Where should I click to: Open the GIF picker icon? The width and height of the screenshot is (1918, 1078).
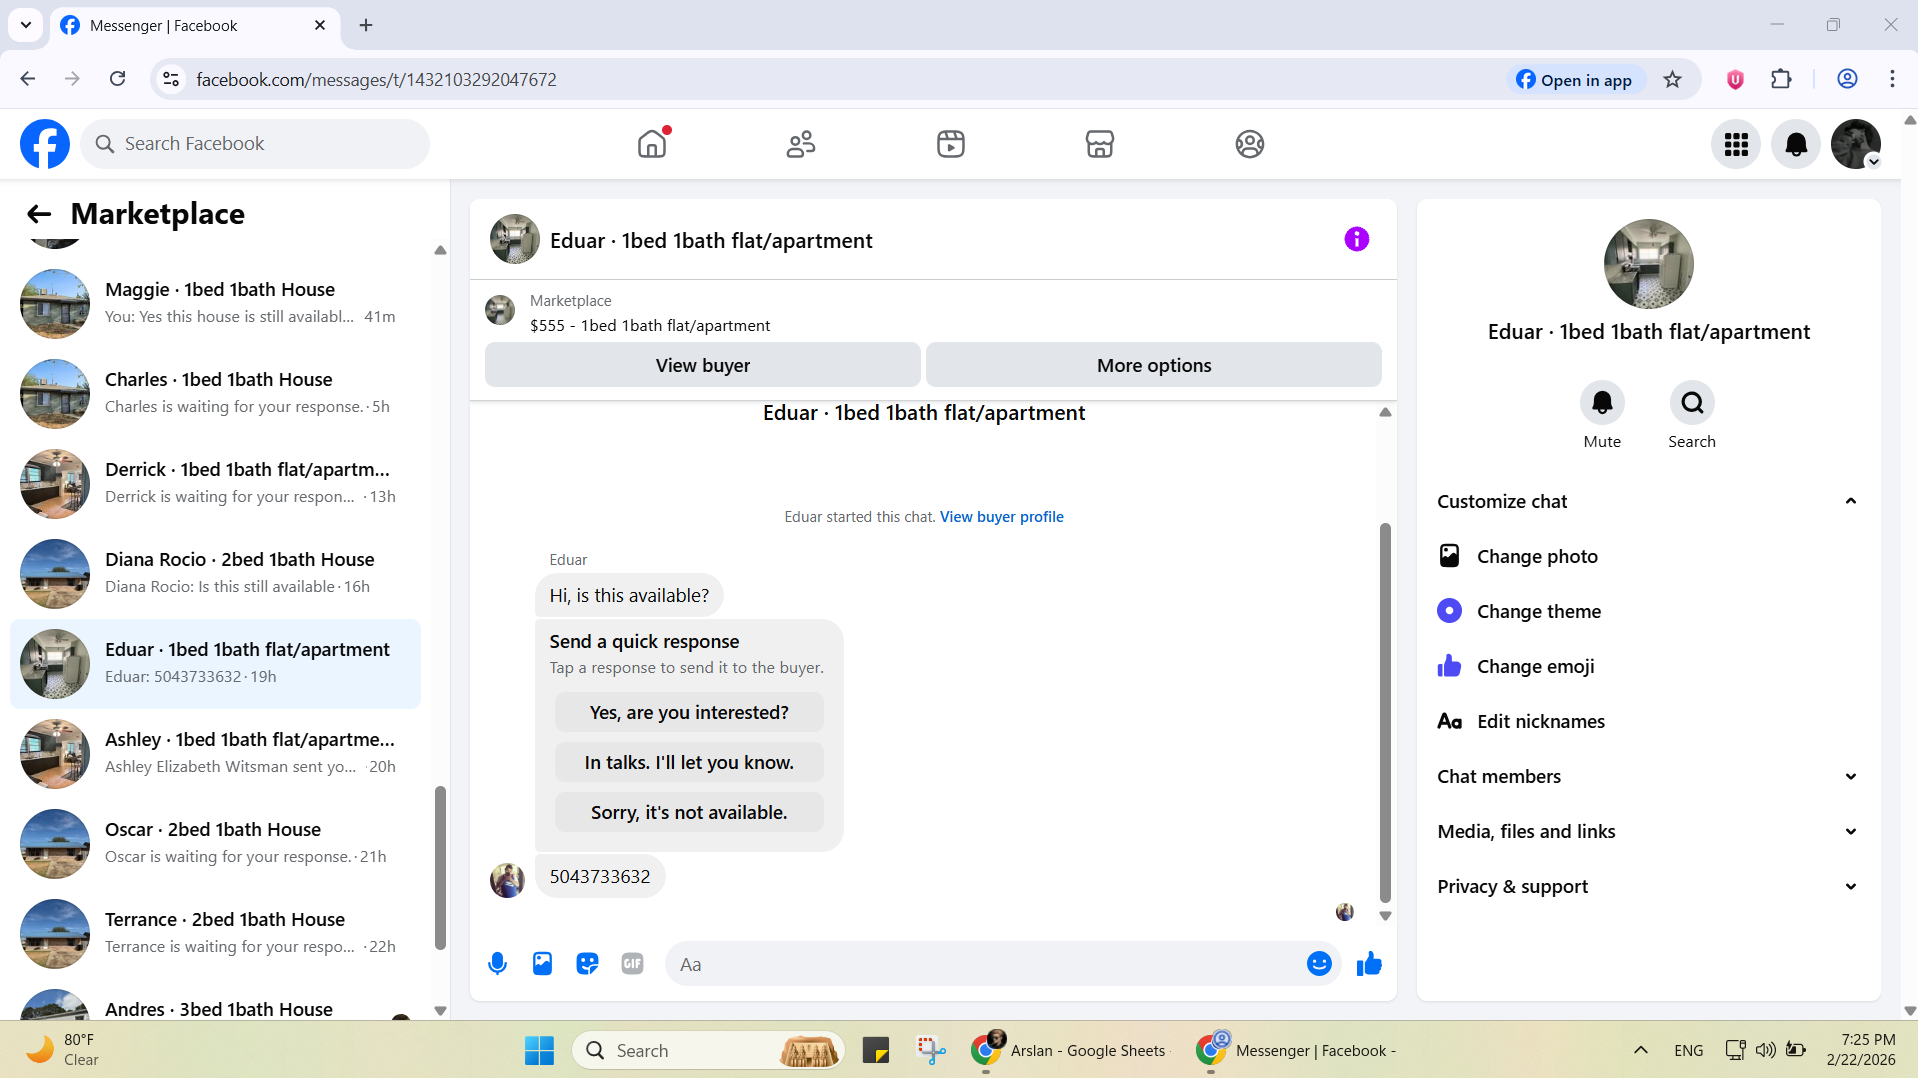point(632,964)
